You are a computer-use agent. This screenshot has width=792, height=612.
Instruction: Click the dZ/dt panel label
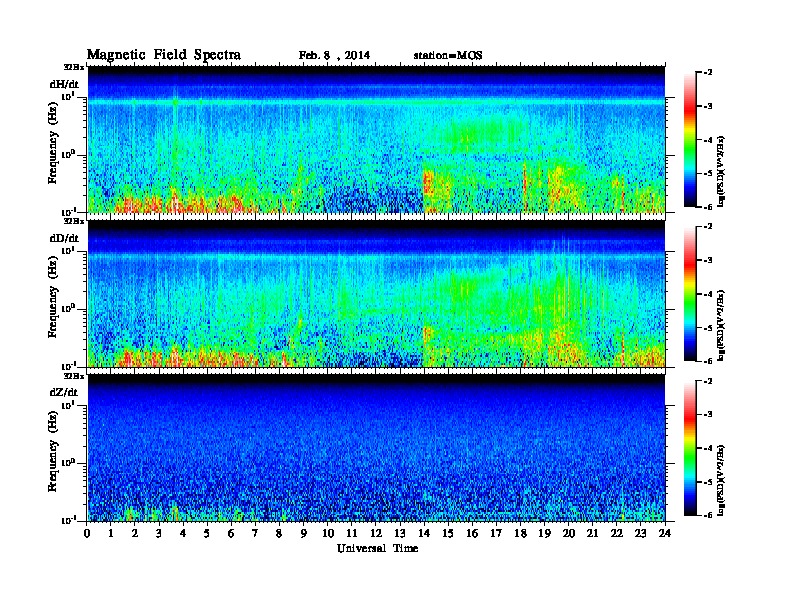point(64,392)
